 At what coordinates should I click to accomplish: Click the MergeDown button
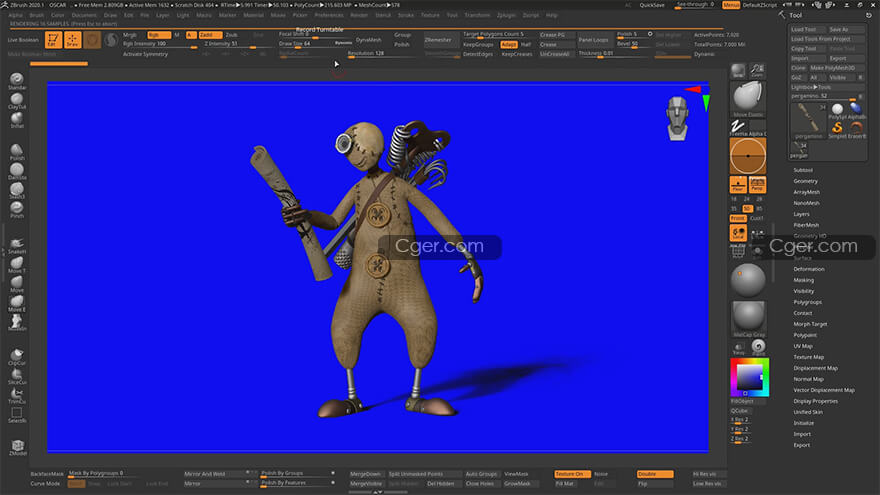point(365,474)
